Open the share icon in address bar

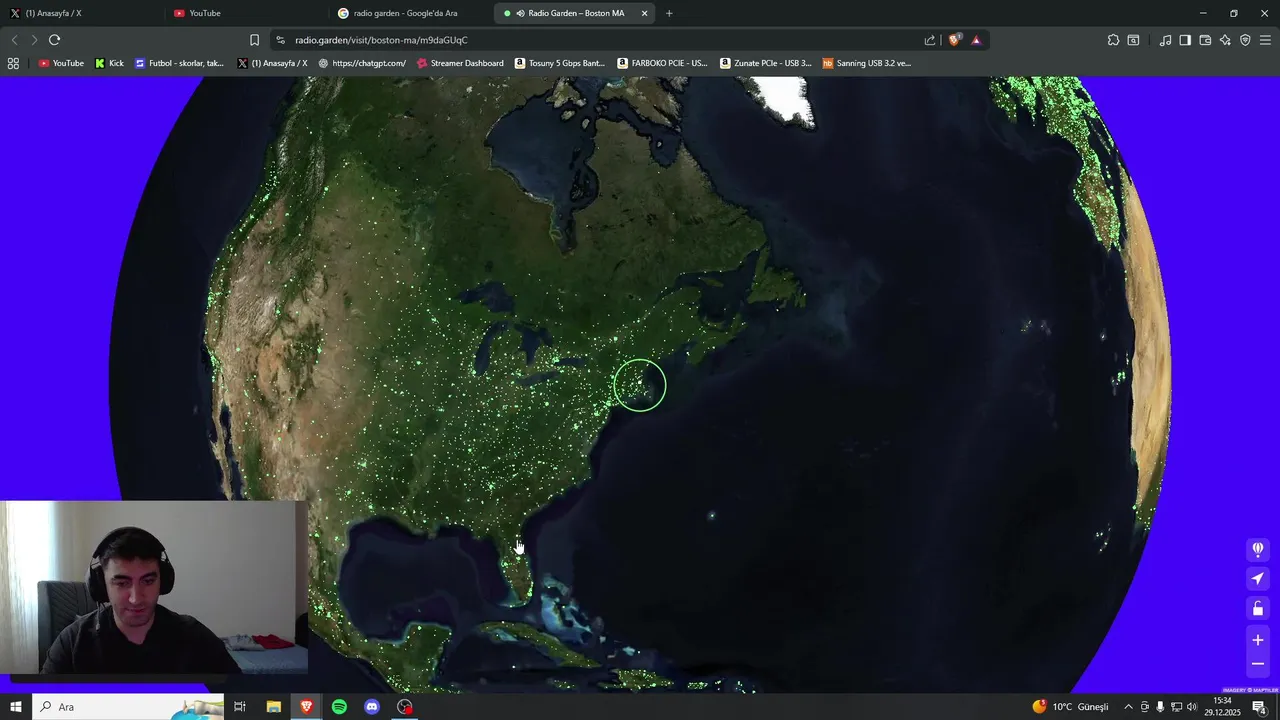[930, 40]
